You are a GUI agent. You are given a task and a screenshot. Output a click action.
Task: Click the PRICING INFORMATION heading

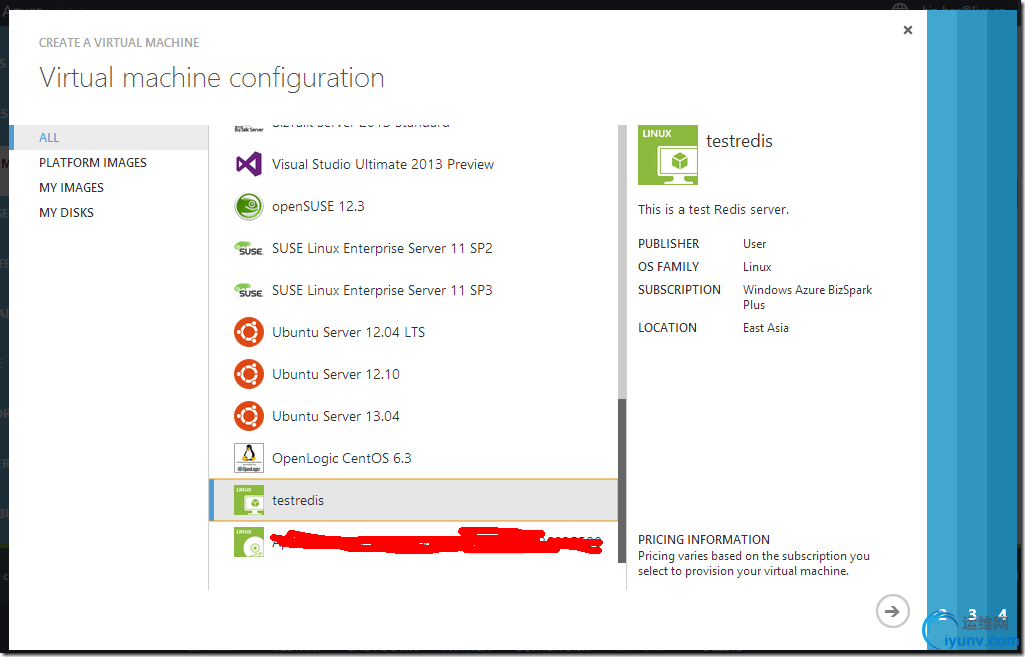tap(703, 539)
